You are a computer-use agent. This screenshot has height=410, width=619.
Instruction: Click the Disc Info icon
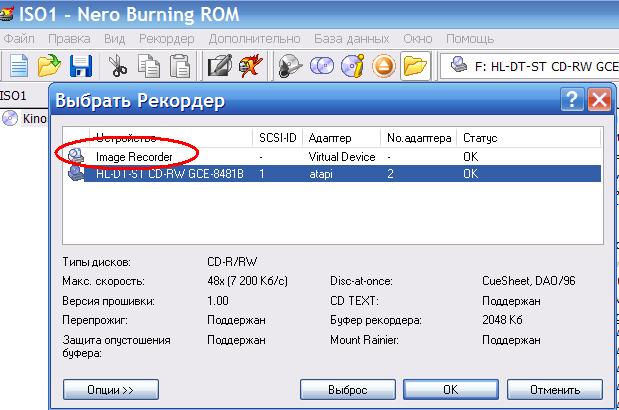tap(353, 66)
